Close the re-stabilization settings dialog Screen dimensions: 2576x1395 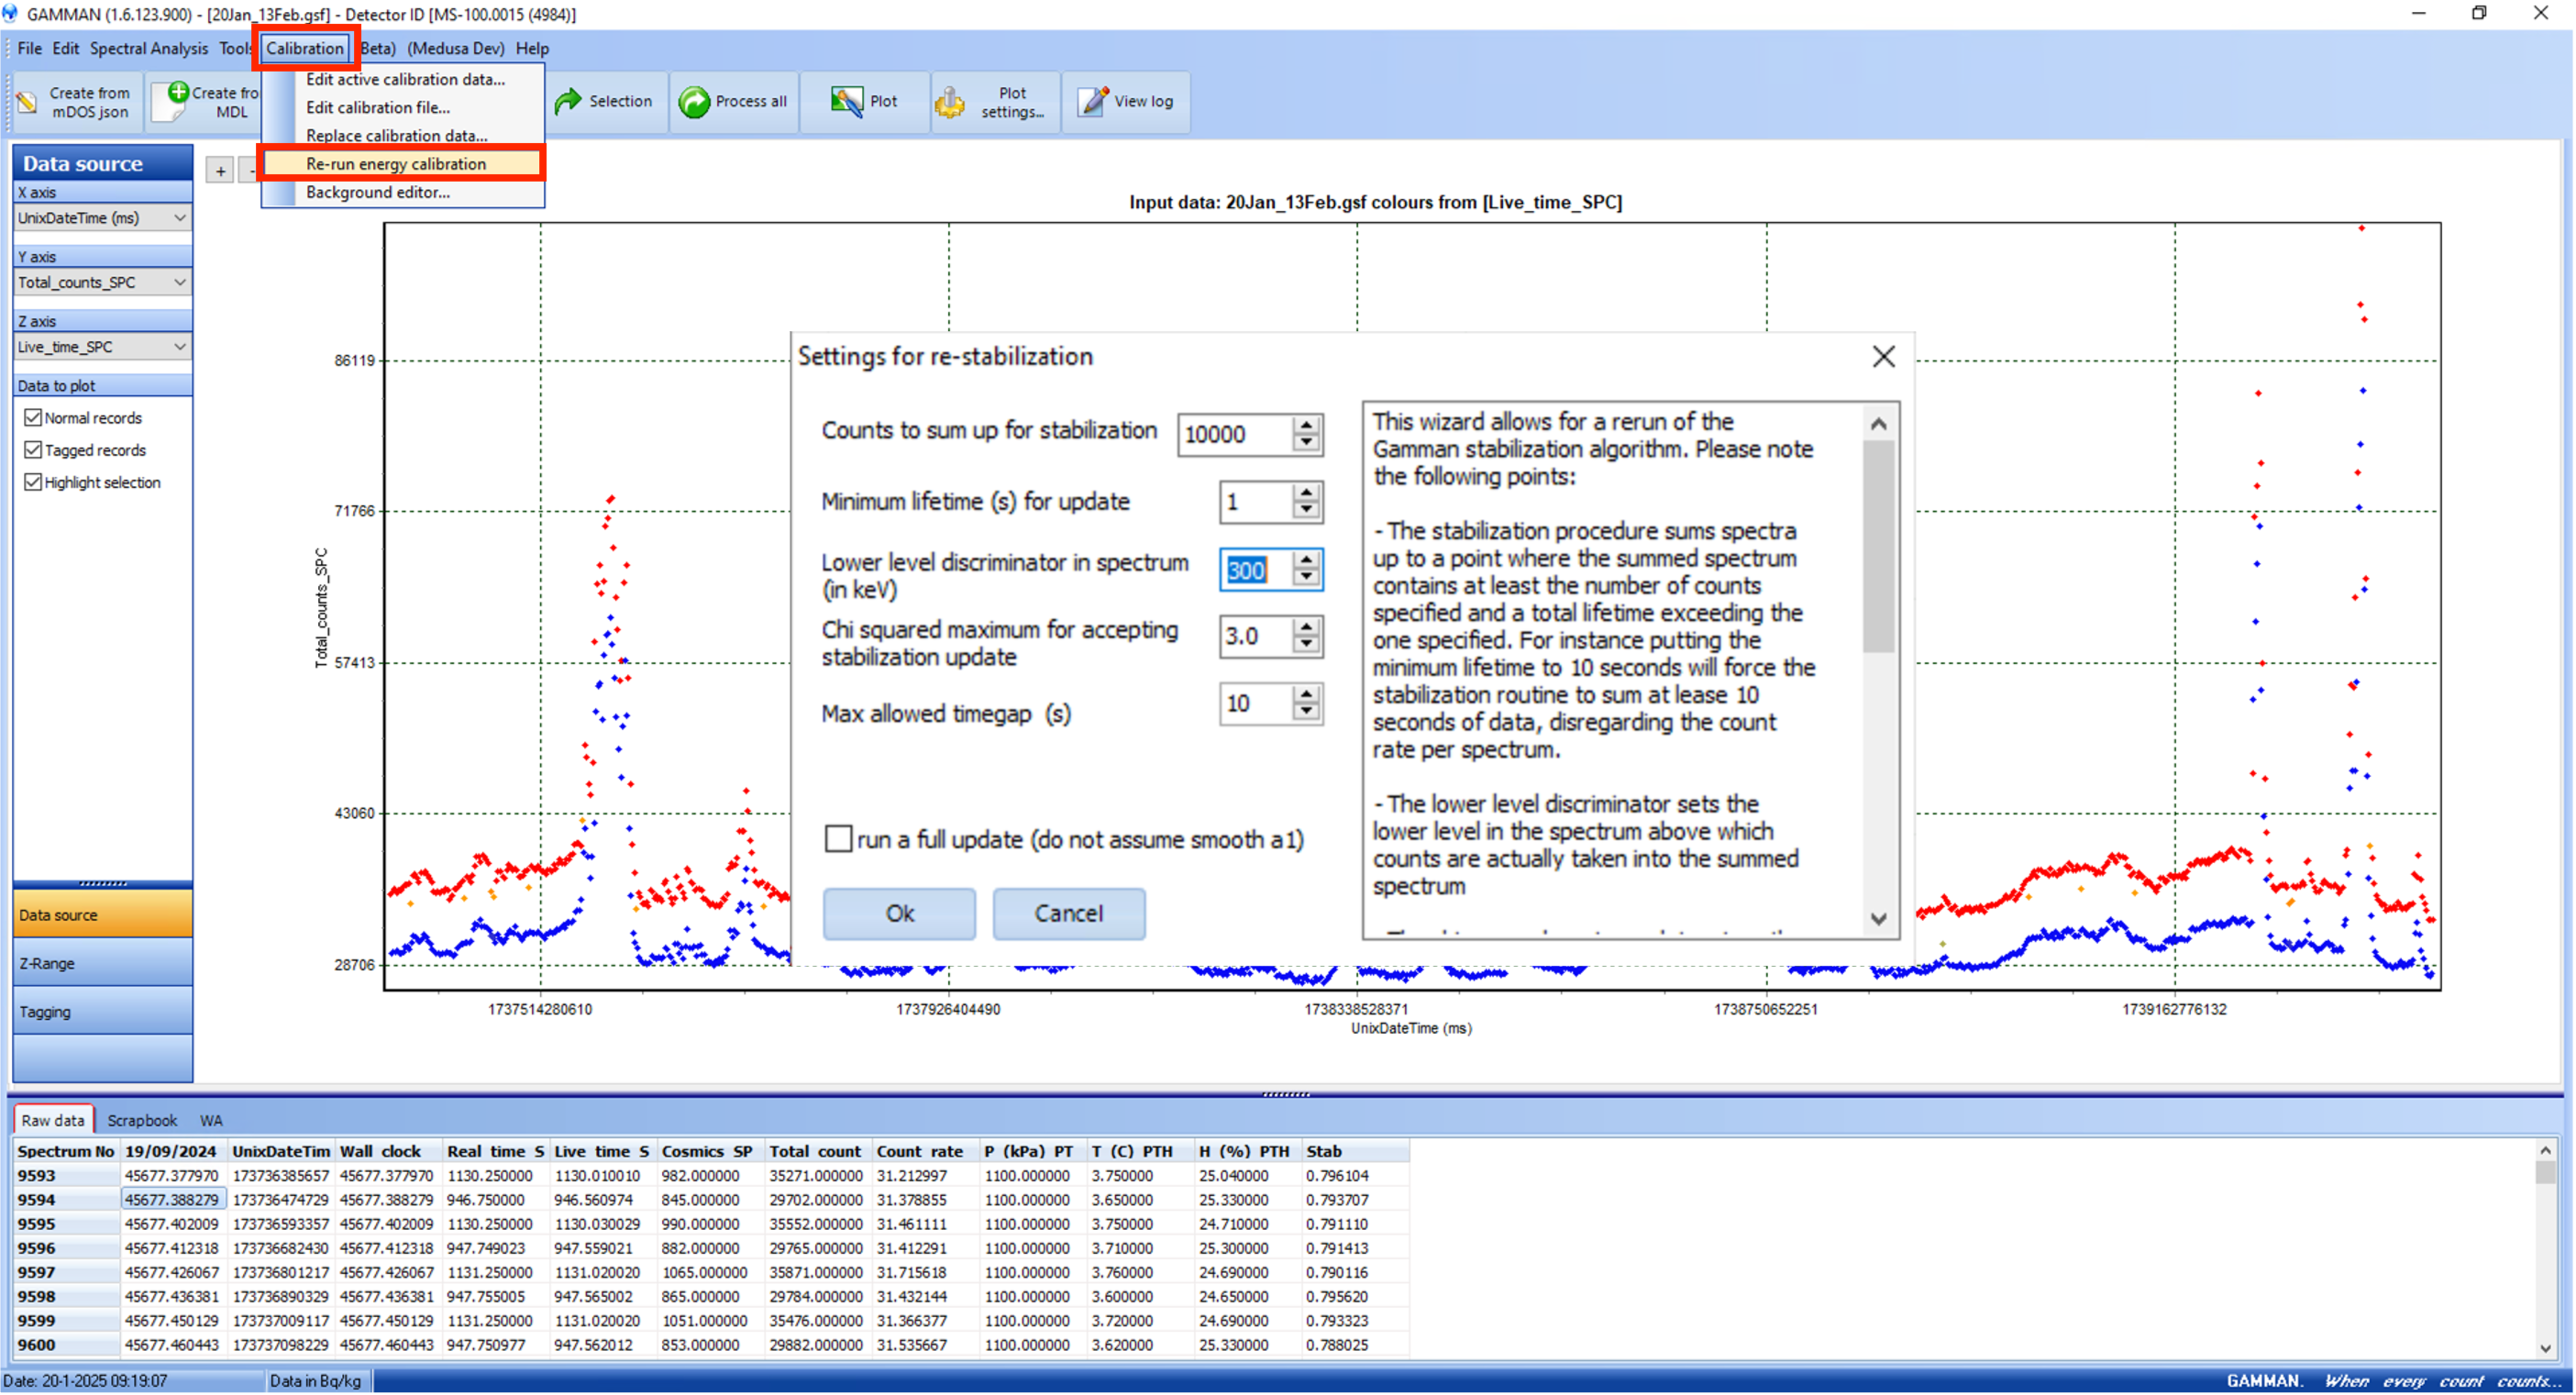coord(1883,357)
